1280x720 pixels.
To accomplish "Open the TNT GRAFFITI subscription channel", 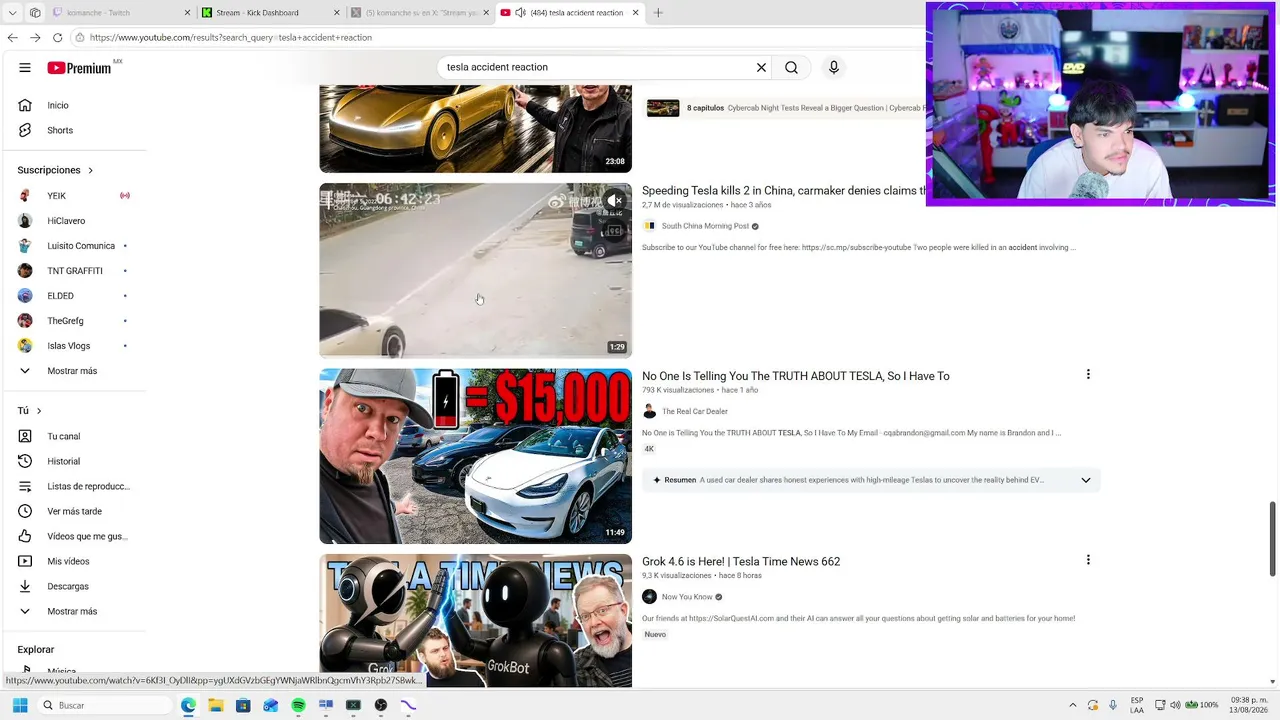I will point(75,271).
